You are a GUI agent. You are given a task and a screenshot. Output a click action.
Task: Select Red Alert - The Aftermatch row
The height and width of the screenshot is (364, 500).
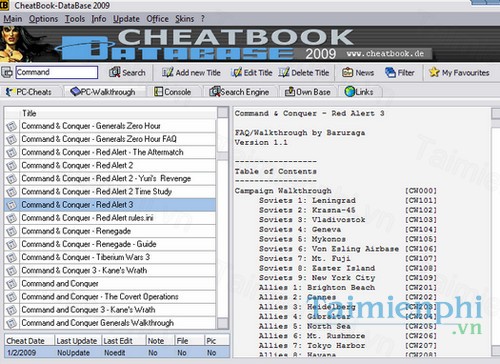pyautogui.click(x=110, y=152)
